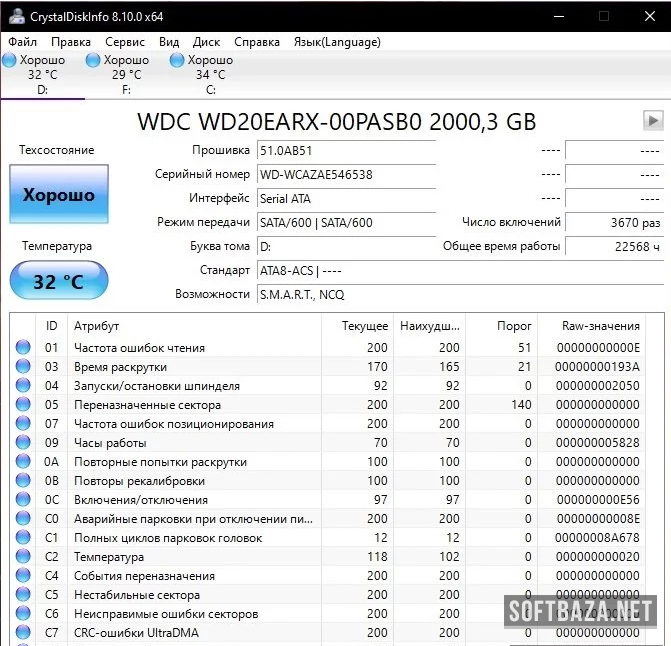Select the C: drive tab at 34 °C
671x646 pixels.
click(210, 75)
